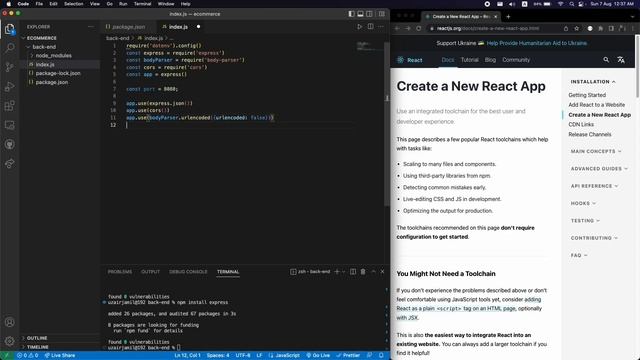This screenshot has width=640, height=360.
Task: Expand the TIMELINE section
Action: (x=23, y=347)
